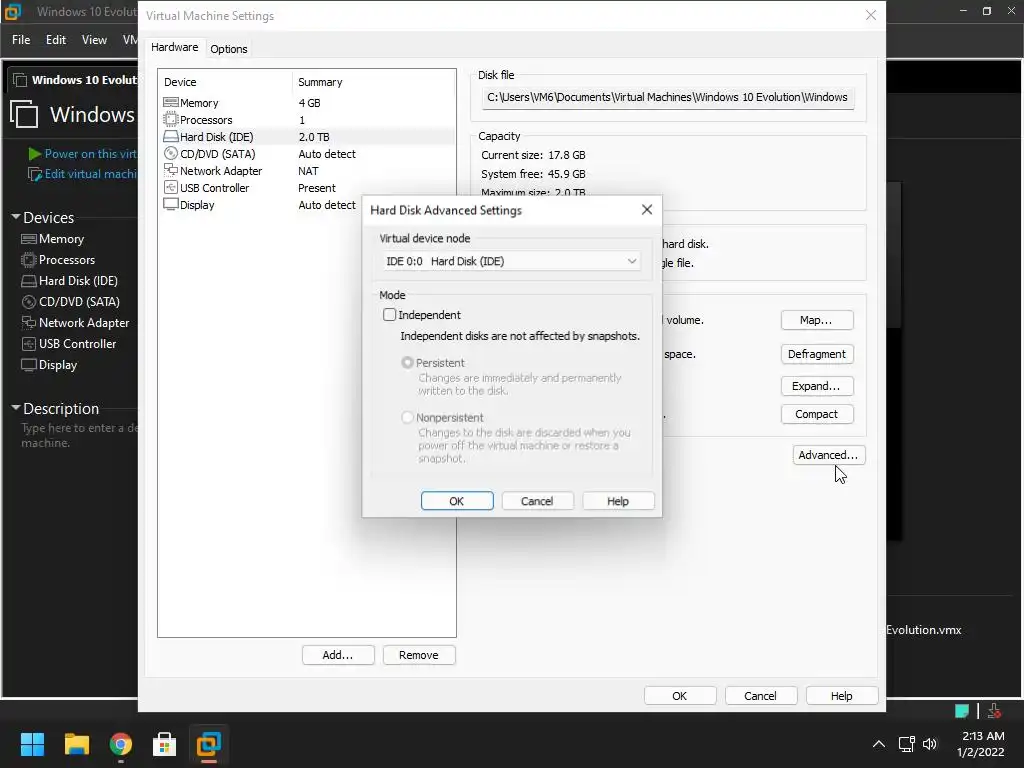
Task: Click Edit virtual machine settings link
Action: point(83,174)
